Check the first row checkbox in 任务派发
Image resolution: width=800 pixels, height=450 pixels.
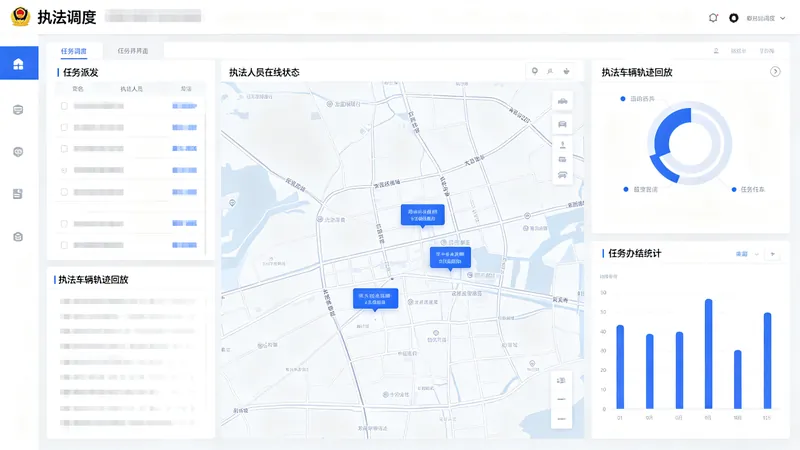64,106
